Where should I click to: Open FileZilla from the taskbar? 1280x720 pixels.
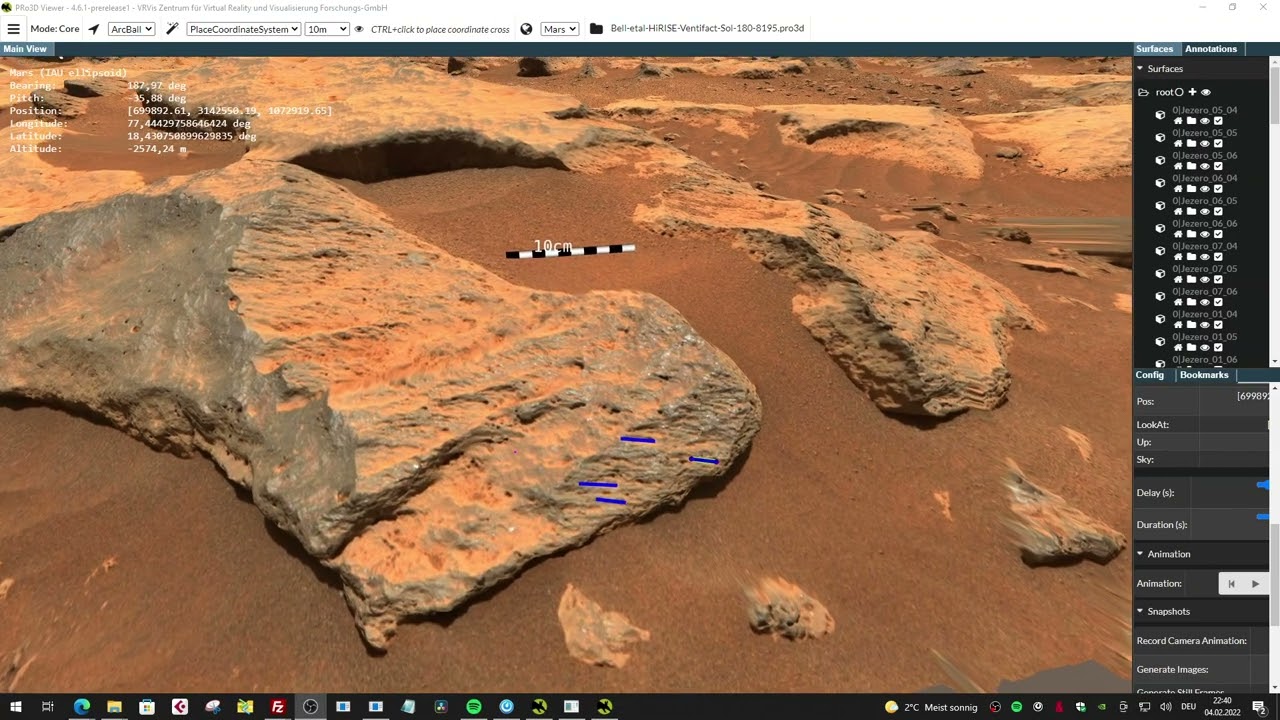278,707
